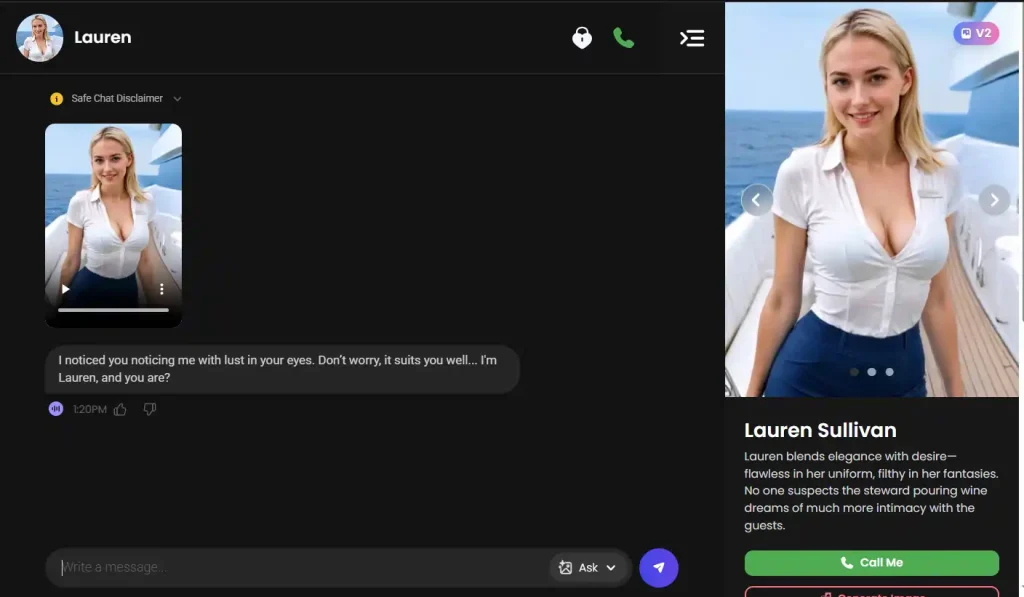Seek using the video progress bar
The image size is (1024, 597).
[x=113, y=310]
